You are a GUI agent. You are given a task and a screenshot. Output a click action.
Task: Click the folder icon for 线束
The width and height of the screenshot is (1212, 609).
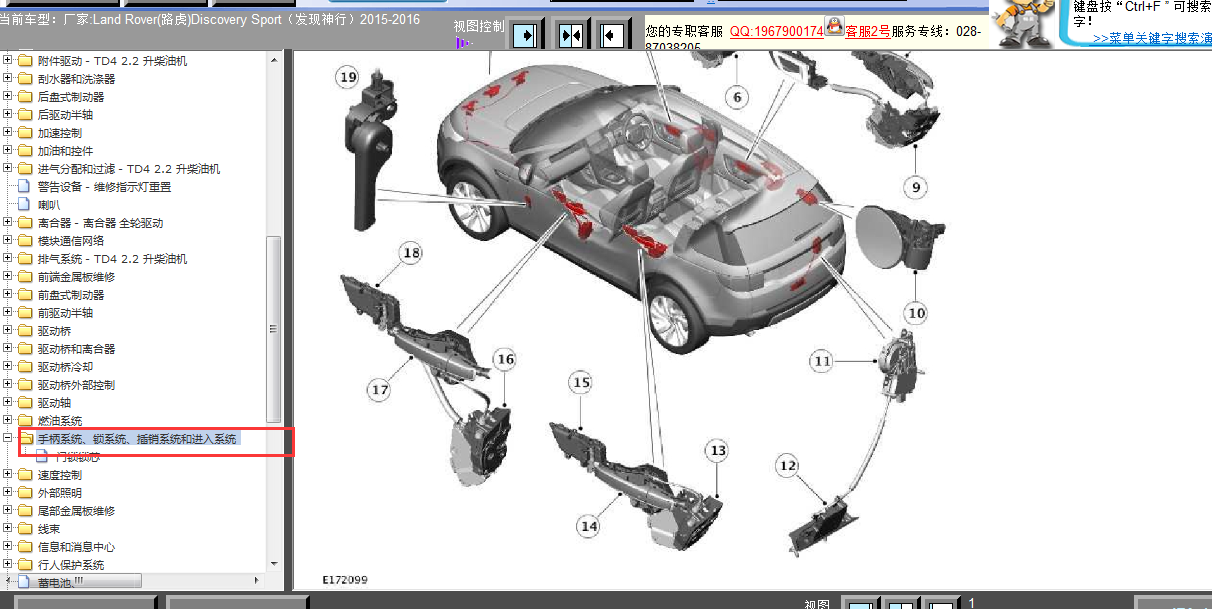point(25,529)
